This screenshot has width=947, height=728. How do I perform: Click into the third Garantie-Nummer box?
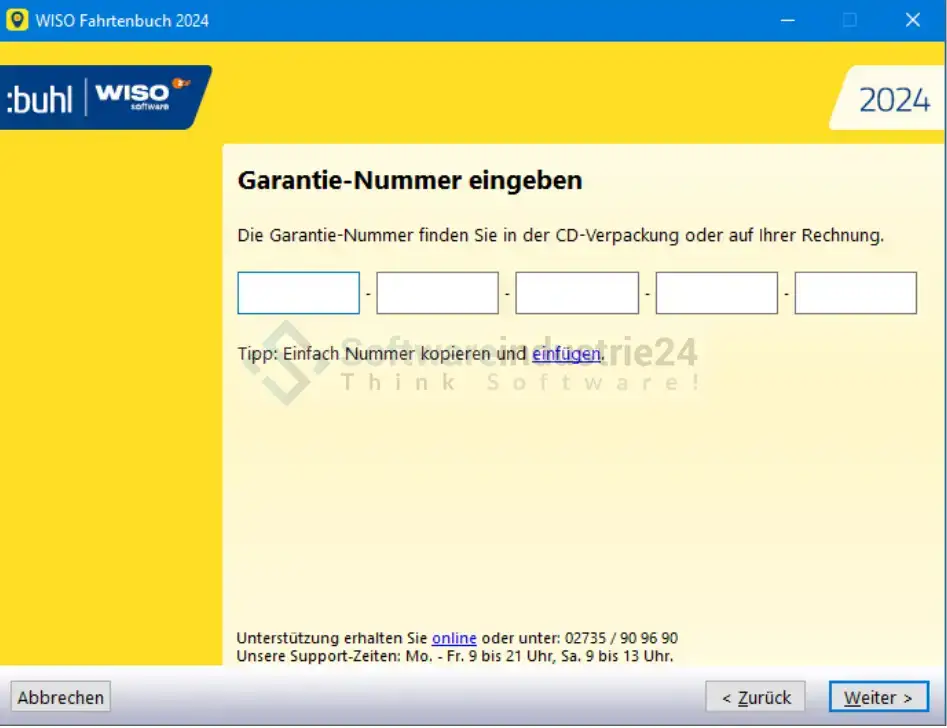(x=576, y=293)
